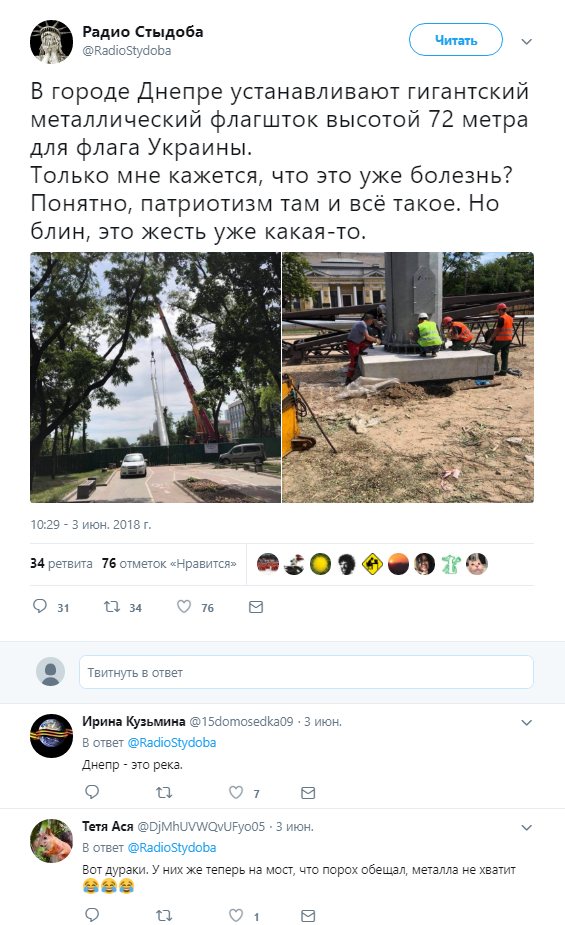Follow the account with Читать button
This screenshot has width=565, height=925.
[x=456, y=40]
